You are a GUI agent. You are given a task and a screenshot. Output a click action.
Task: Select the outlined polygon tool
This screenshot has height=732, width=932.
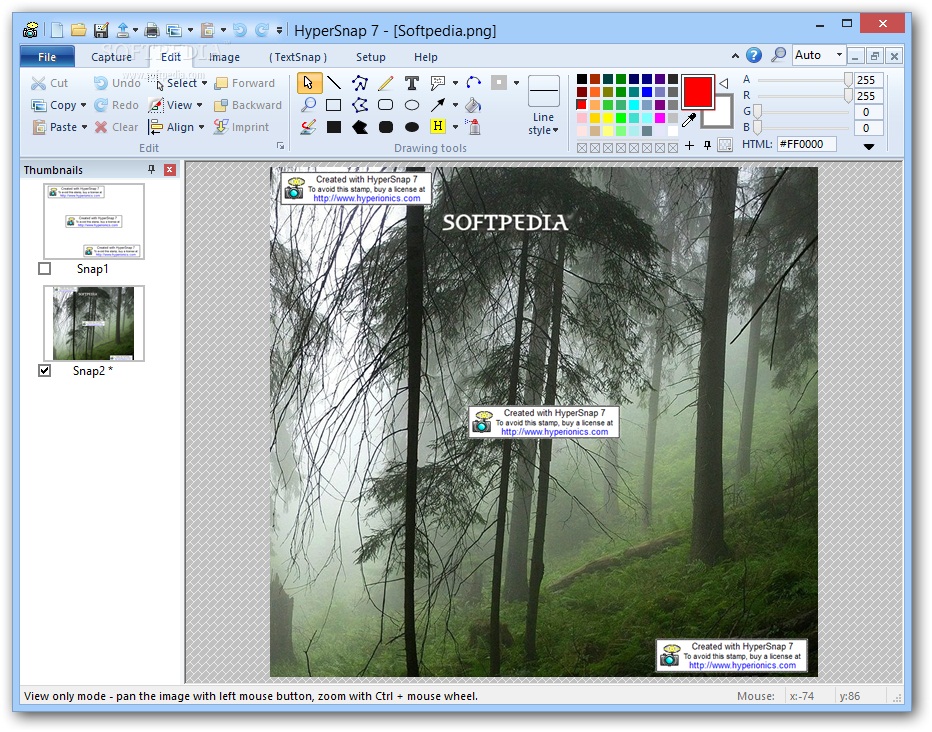tap(360, 105)
